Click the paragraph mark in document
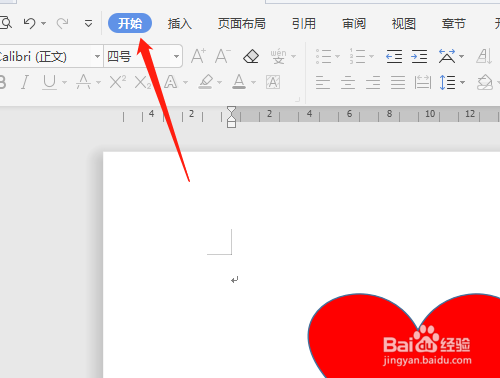The image size is (500, 378). [235, 280]
